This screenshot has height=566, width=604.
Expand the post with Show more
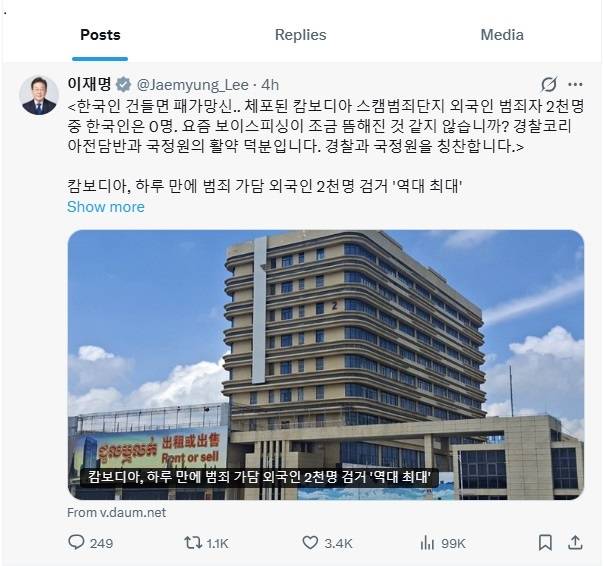(x=106, y=207)
